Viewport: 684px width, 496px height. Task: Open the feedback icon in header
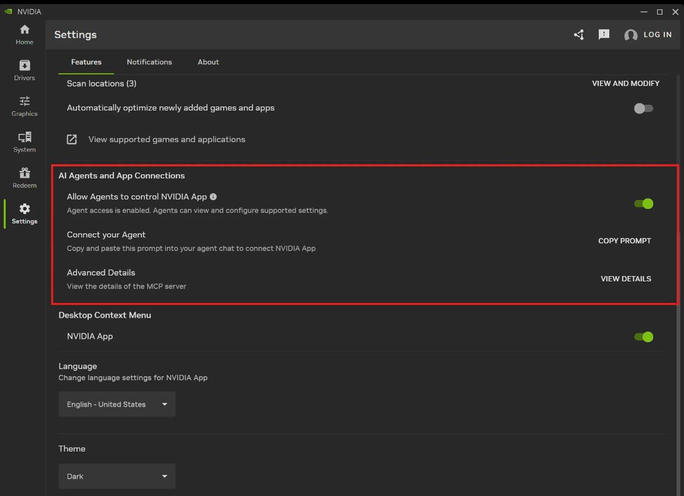click(x=604, y=34)
